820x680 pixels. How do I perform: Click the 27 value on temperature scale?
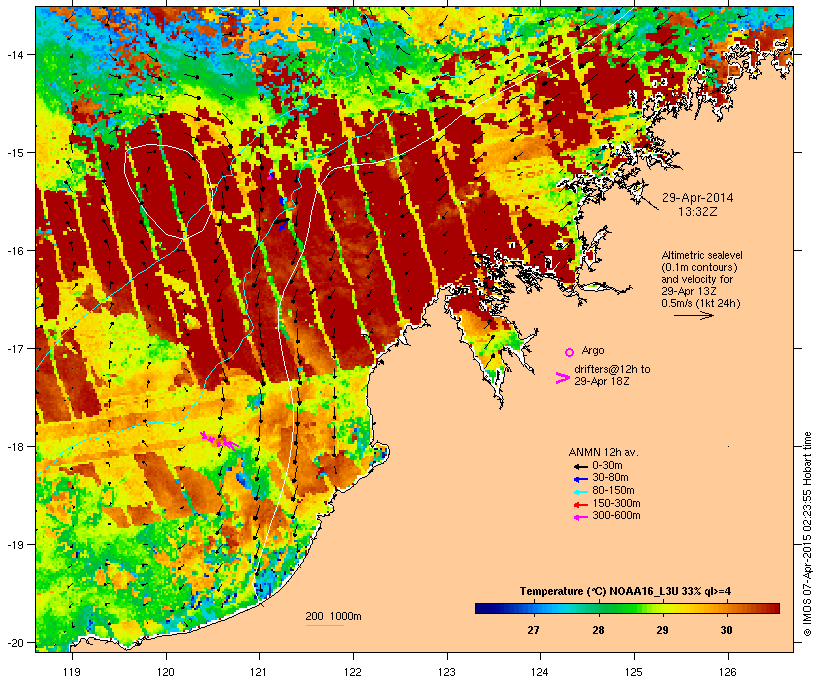click(x=533, y=630)
